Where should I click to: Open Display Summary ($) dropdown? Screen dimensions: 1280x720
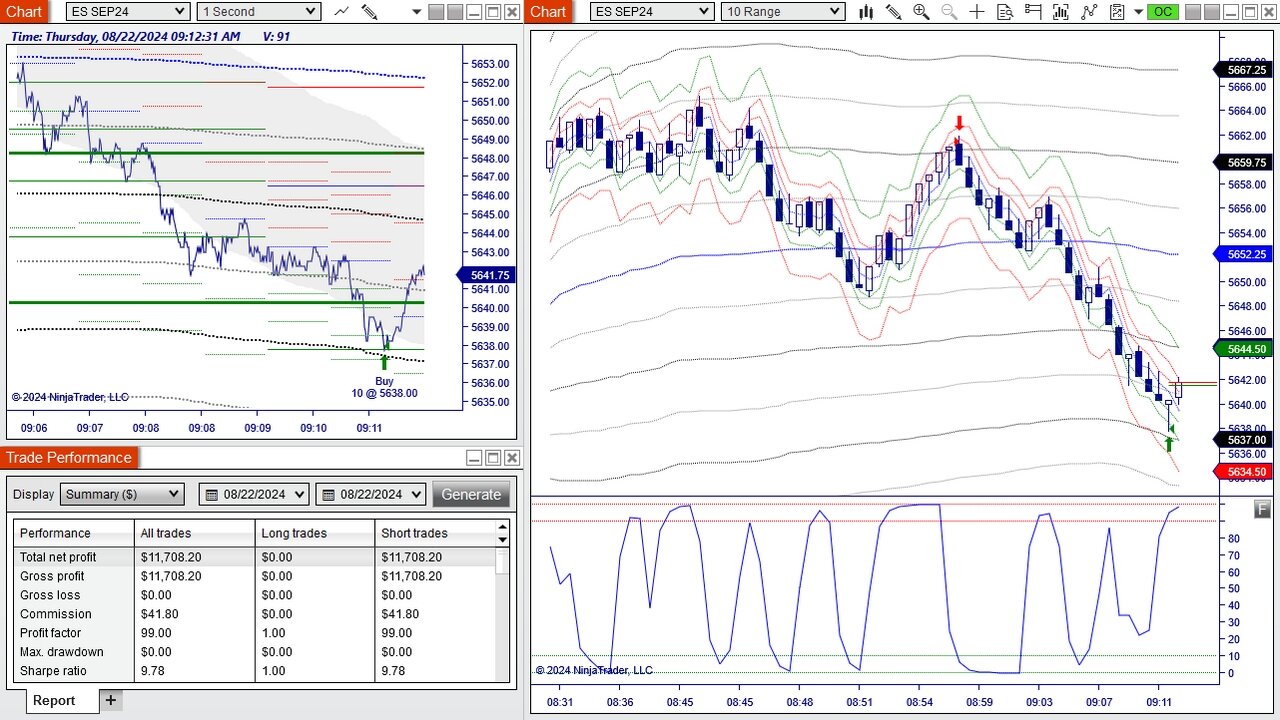coord(122,494)
